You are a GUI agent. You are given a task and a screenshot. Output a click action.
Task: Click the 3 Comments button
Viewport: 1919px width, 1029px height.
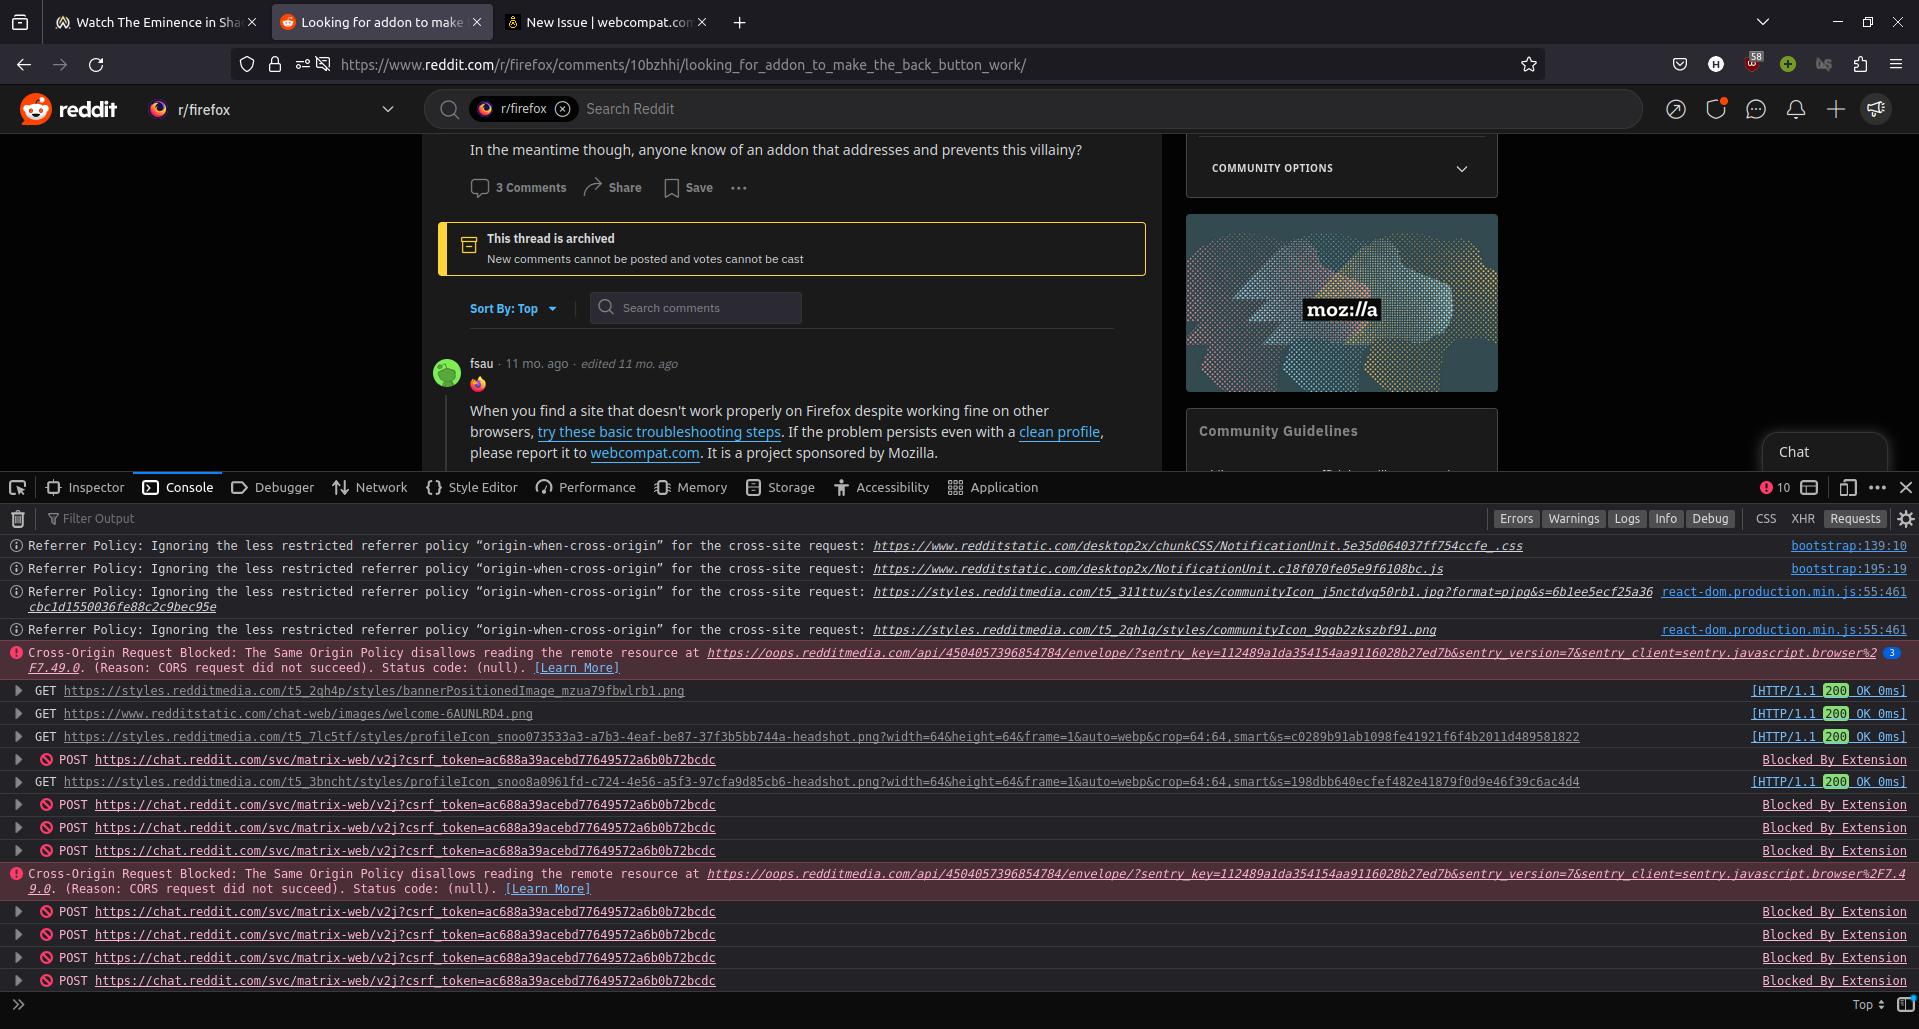[518, 187]
